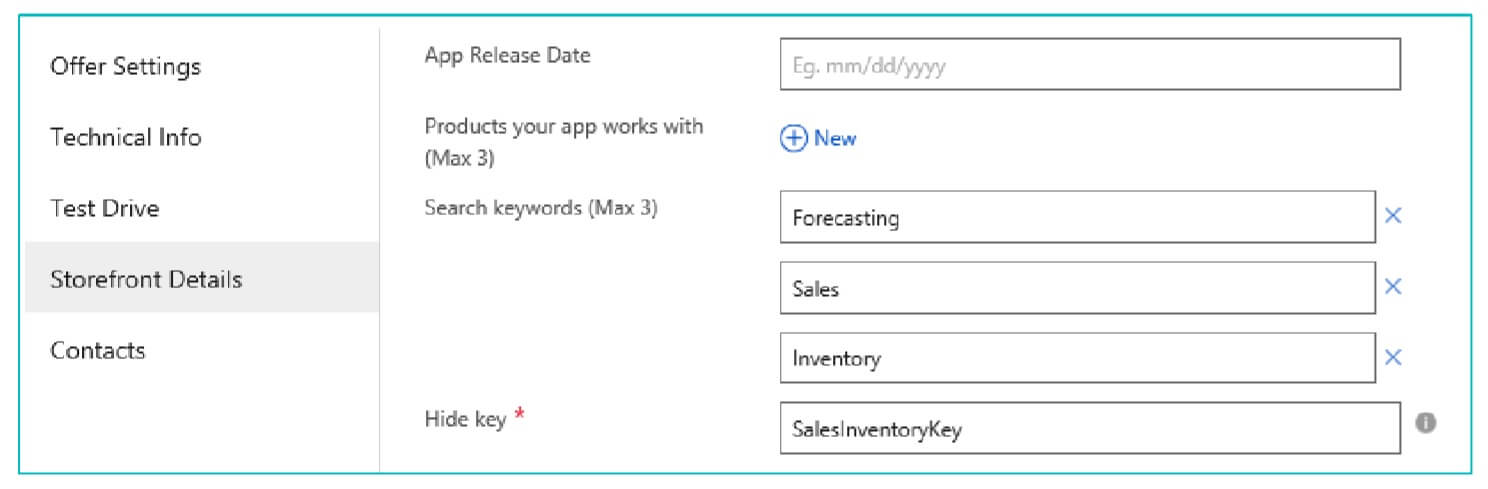Viewport: 1488px width, 489px height.
Task: Remove the Inventory keyword via X icon
Action: (x=1392, y=358)
